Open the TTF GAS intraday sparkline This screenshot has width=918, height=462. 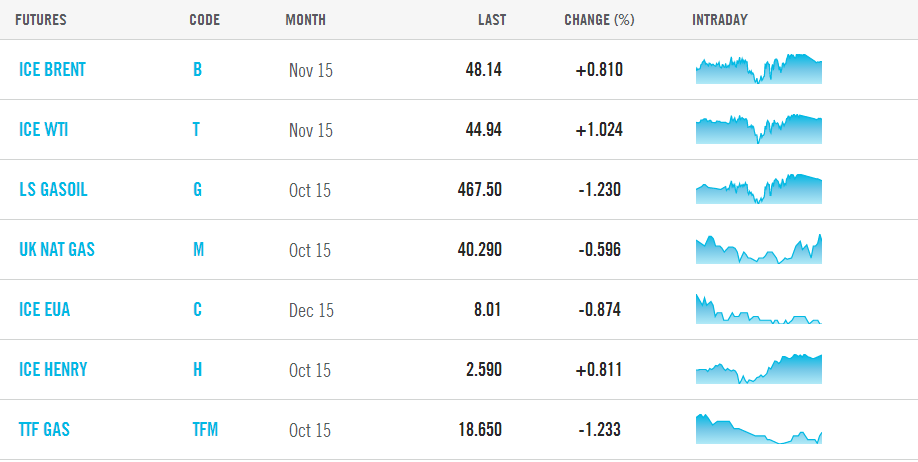pyautogui.click(x=758, y=429)
